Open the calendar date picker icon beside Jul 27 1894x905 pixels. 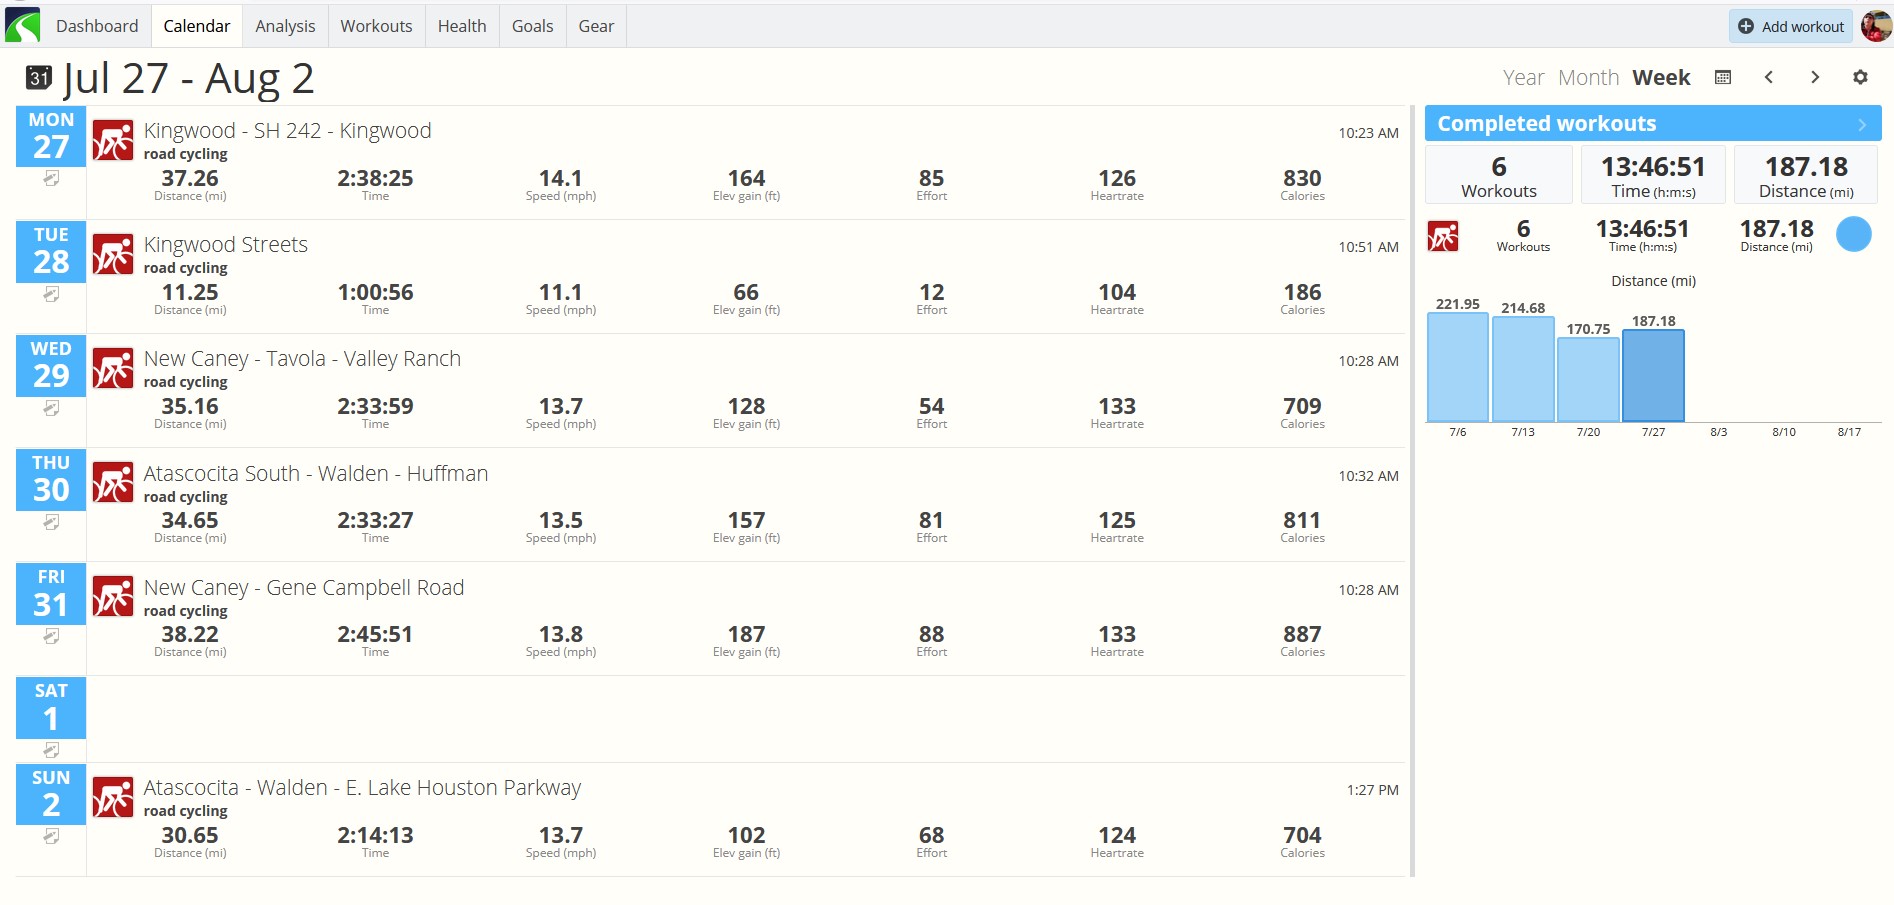click(x=39, y=78)
